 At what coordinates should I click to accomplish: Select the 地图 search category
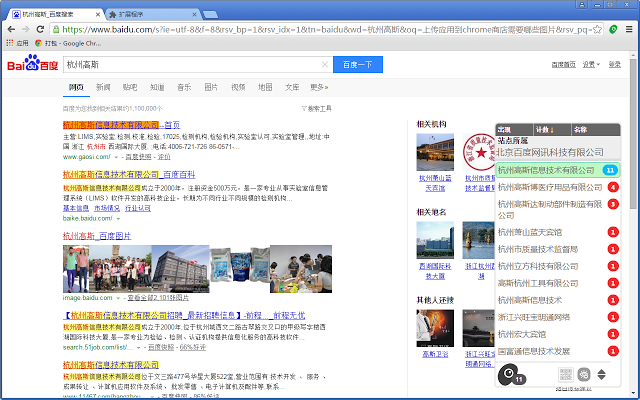coord(265,87)
